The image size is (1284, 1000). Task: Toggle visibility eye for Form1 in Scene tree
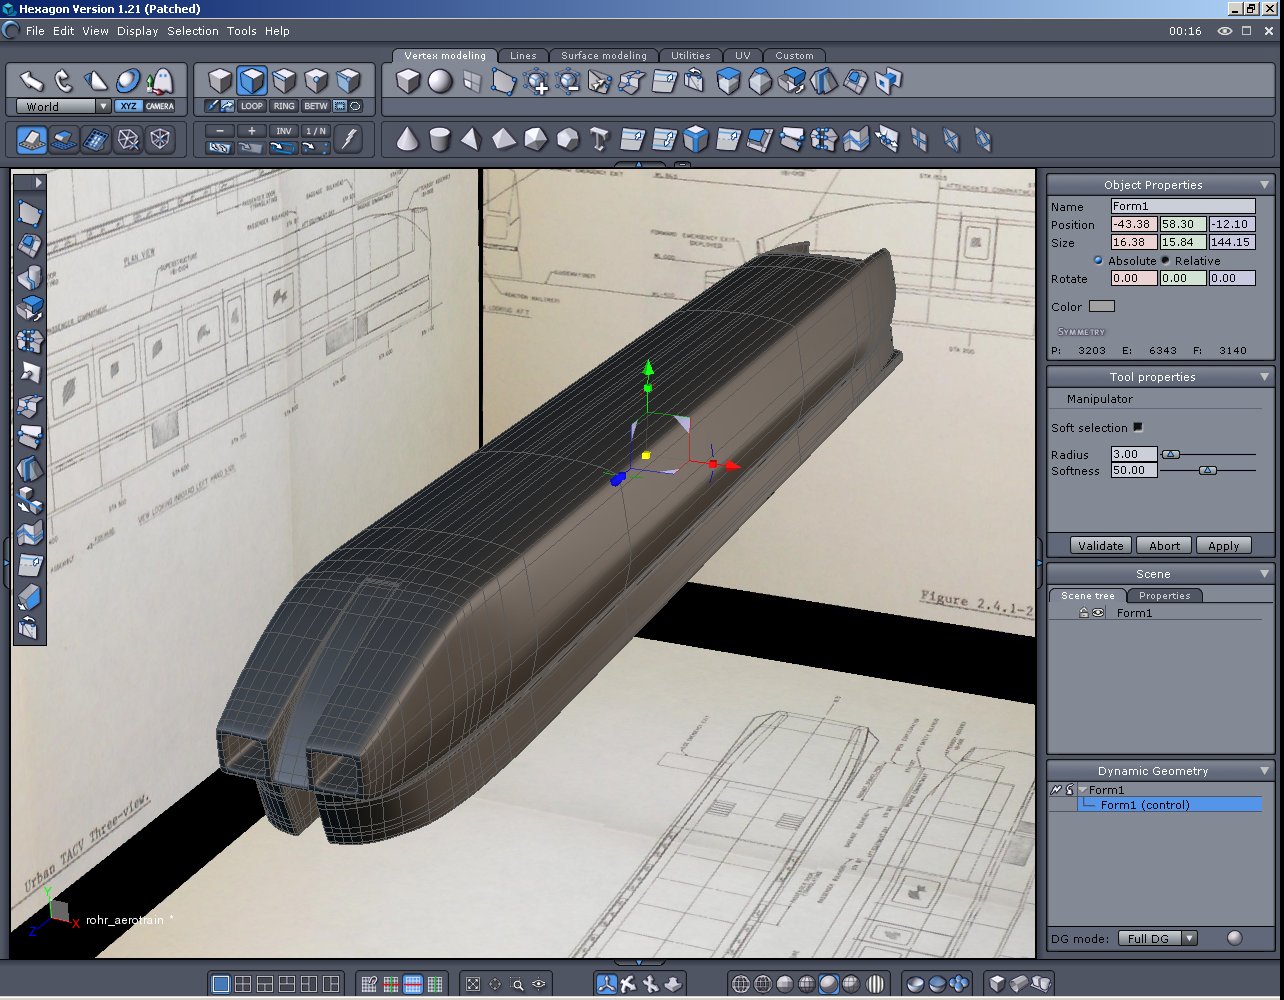pos(1098,613)
